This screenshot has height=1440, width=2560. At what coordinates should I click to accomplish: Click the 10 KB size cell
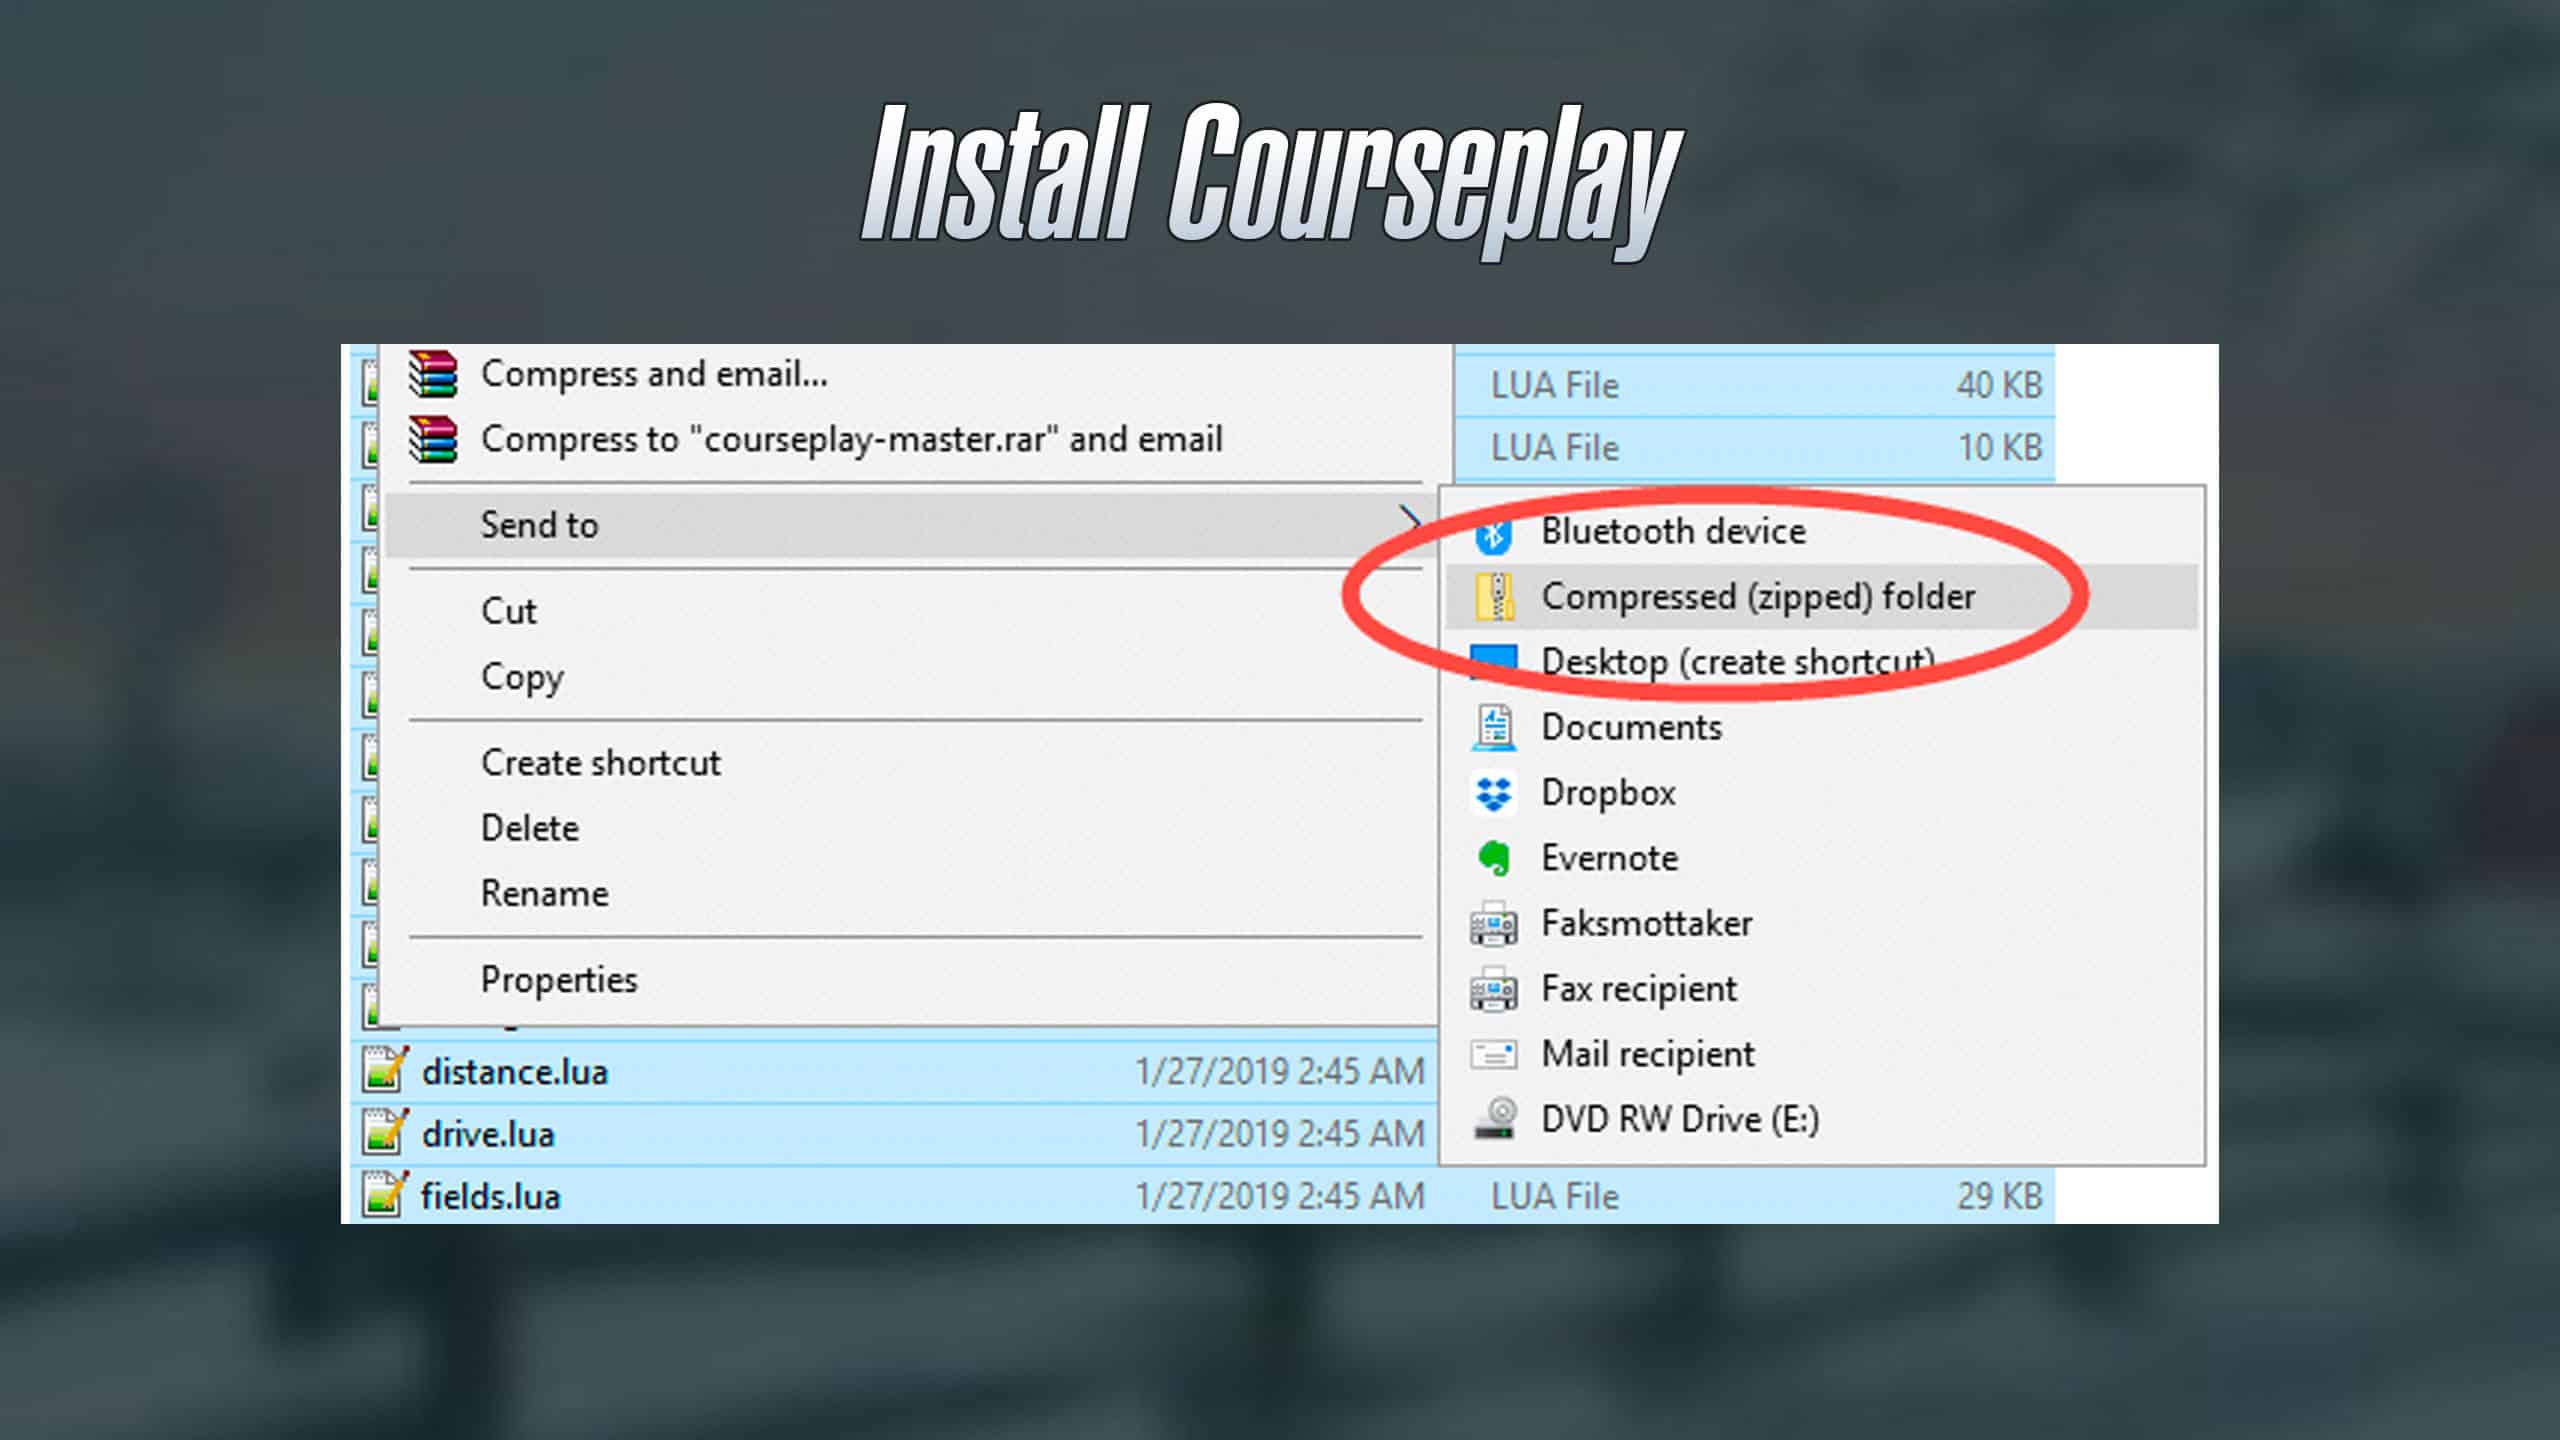click(x=1999, y=447)
